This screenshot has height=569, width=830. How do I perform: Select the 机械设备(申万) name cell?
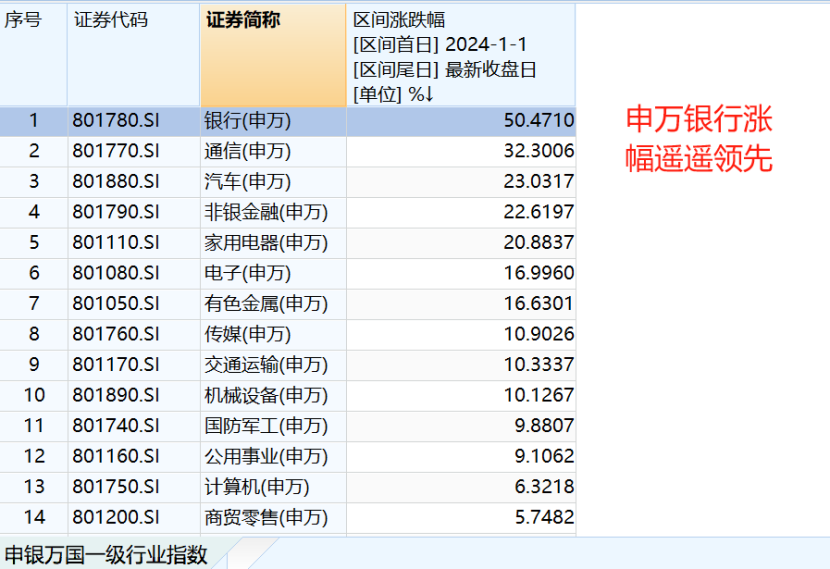click(x=273, y=395)
